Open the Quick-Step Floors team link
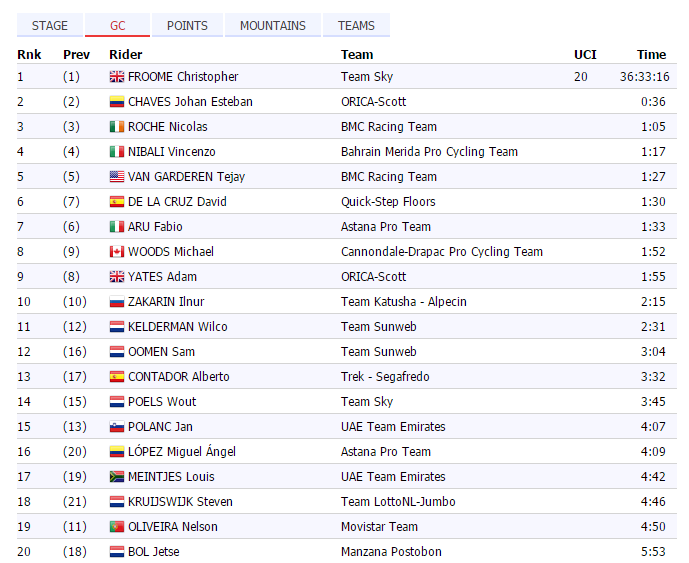The image size is (689, 563). (x=388, y=202)
